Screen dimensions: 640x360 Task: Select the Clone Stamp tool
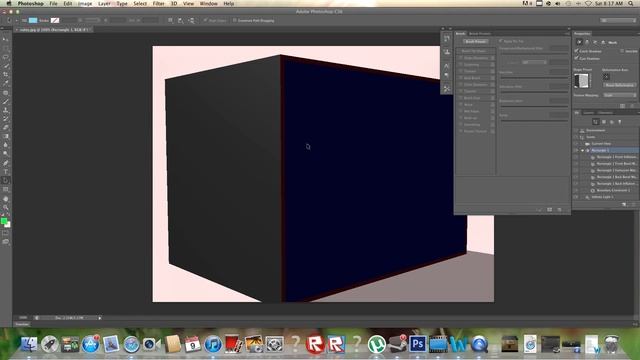click(6, 110)
